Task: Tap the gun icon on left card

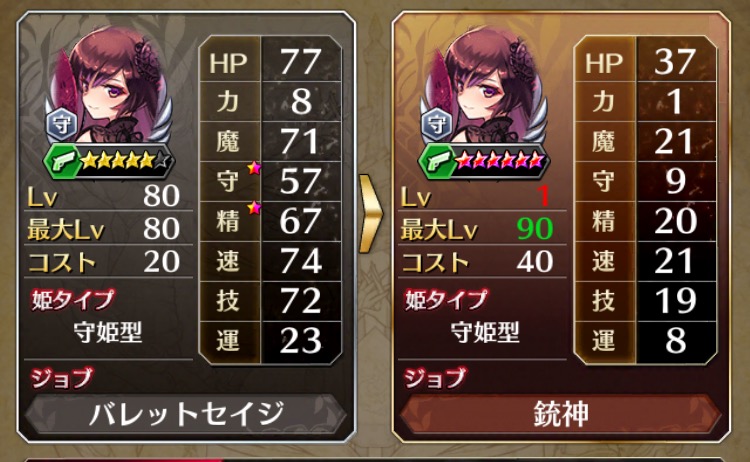Action: tap(61, 161)
